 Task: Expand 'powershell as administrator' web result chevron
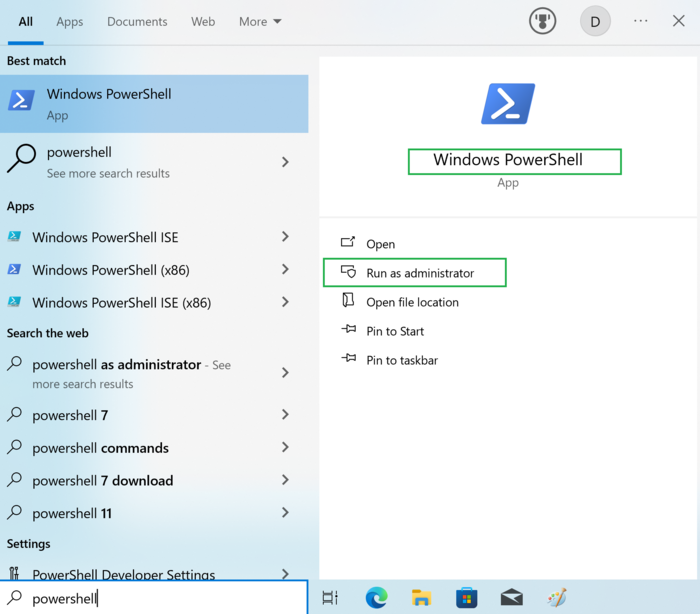285,372
